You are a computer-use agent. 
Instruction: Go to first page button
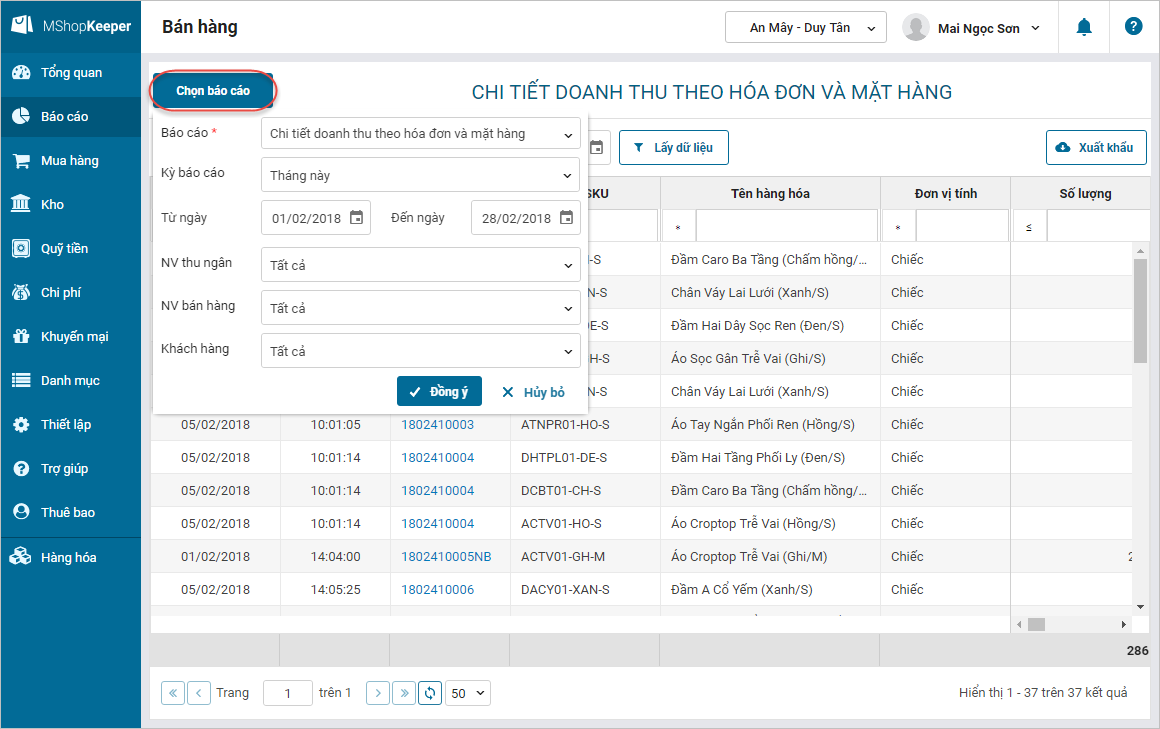click(x=172, y=693)
